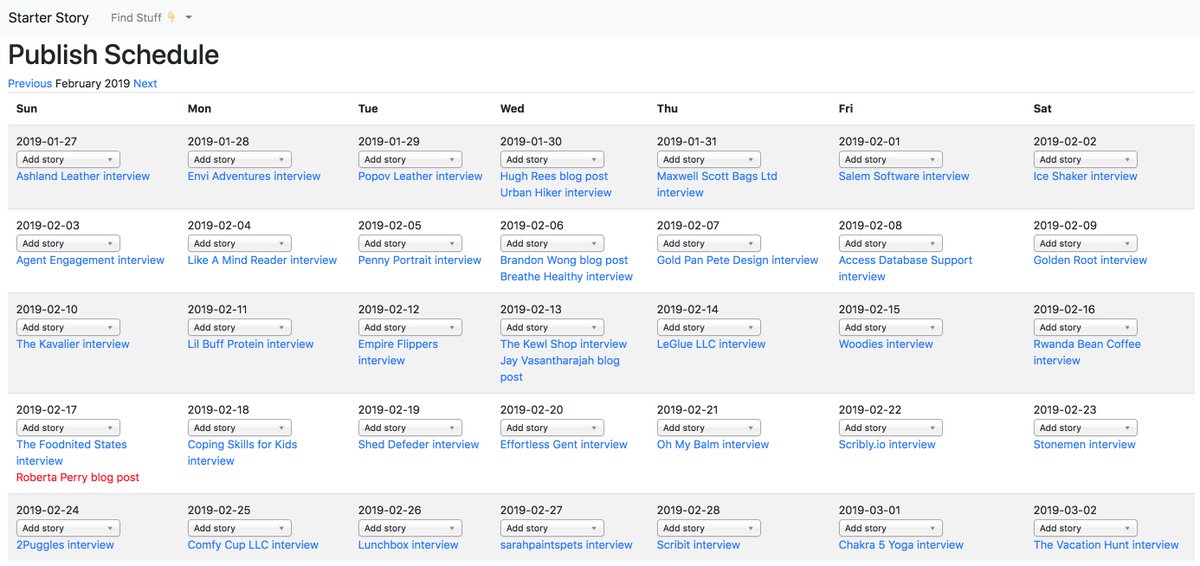Open The Vacation Hunt interview
The width and height of the screenshot is (1200, 566).
[1106, 545]
